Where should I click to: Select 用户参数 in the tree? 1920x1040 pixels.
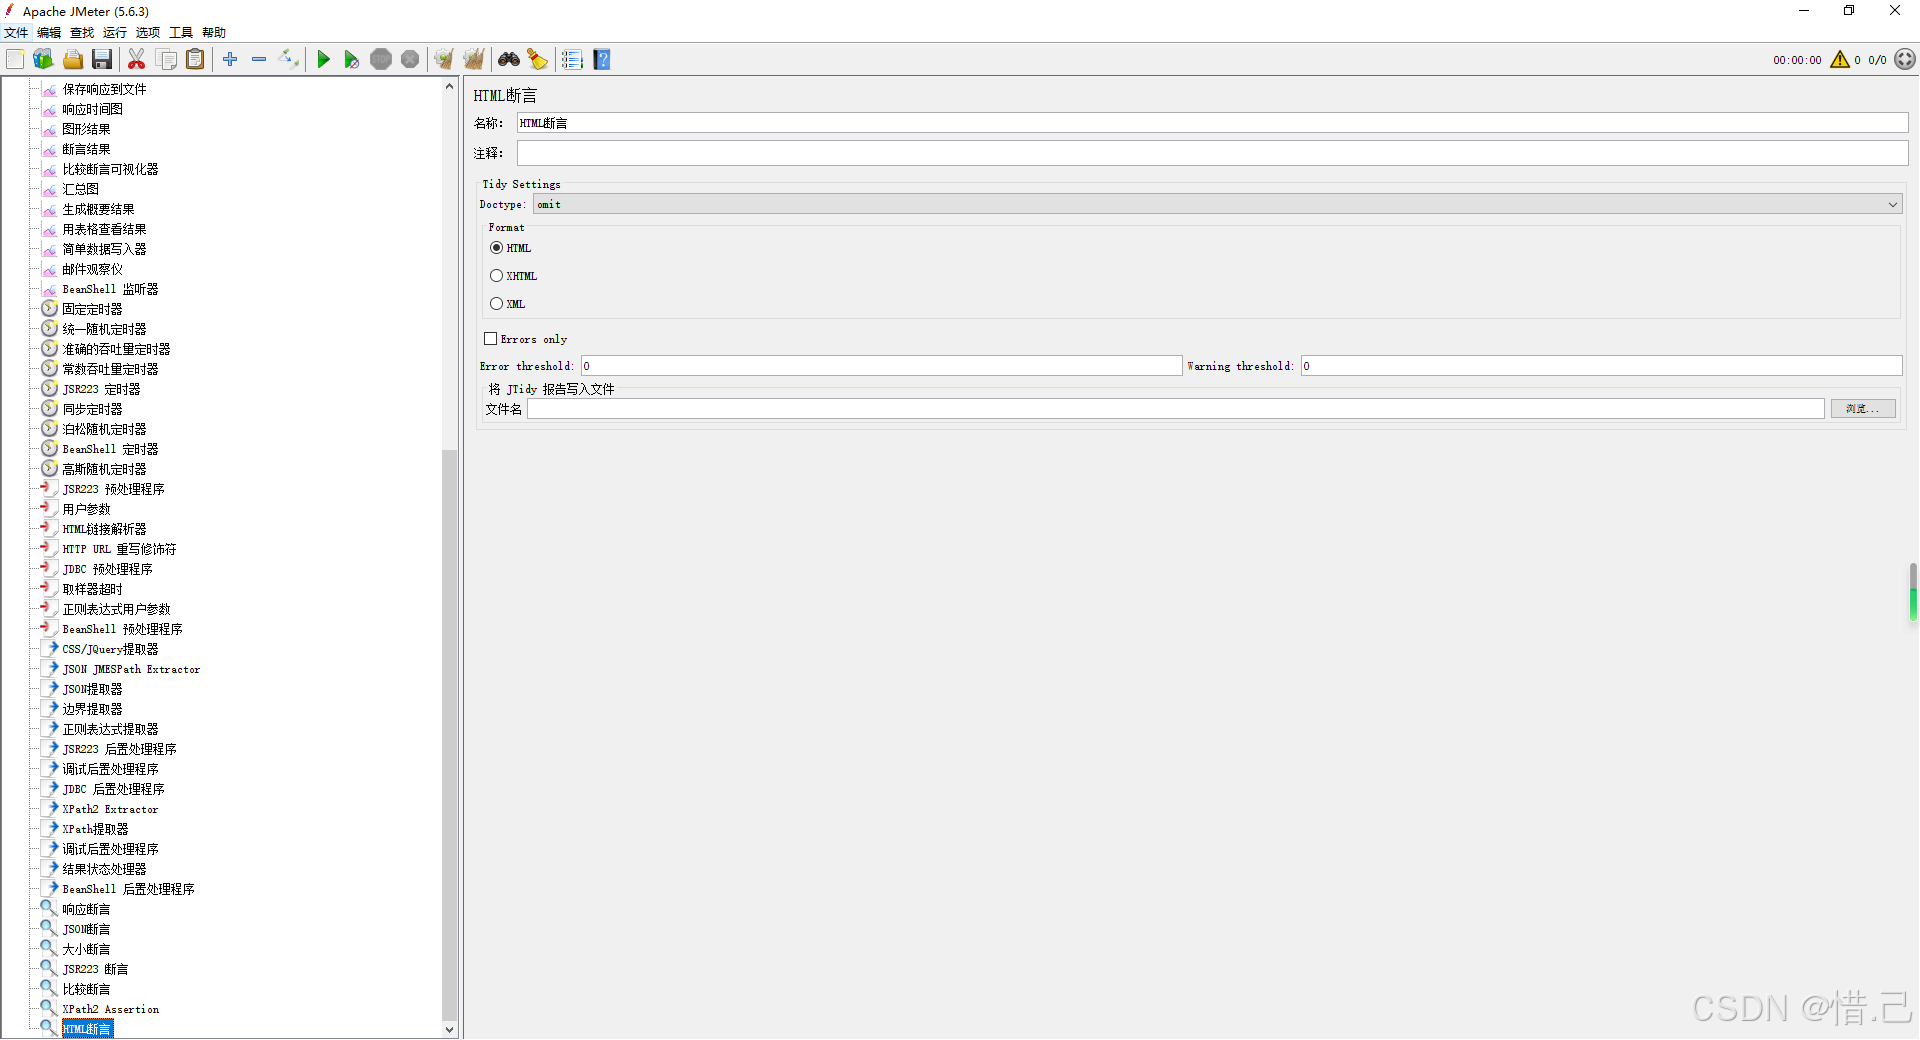click(86, 509)
